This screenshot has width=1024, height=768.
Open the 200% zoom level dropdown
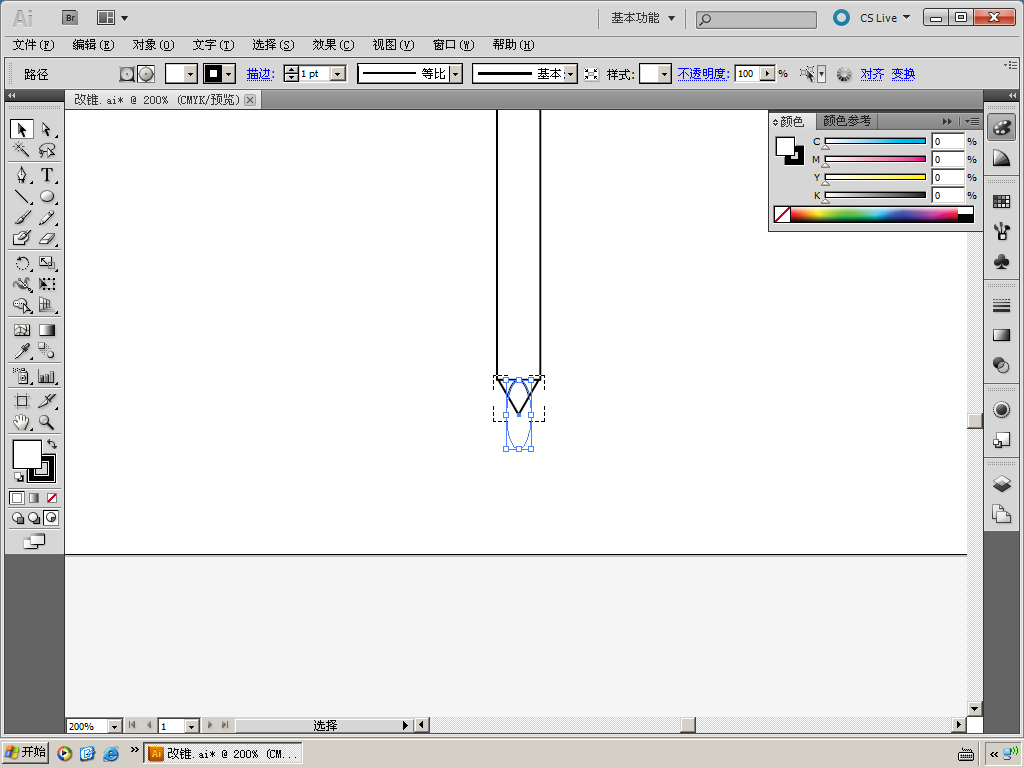pyautogui.click(x=114, y=726)
